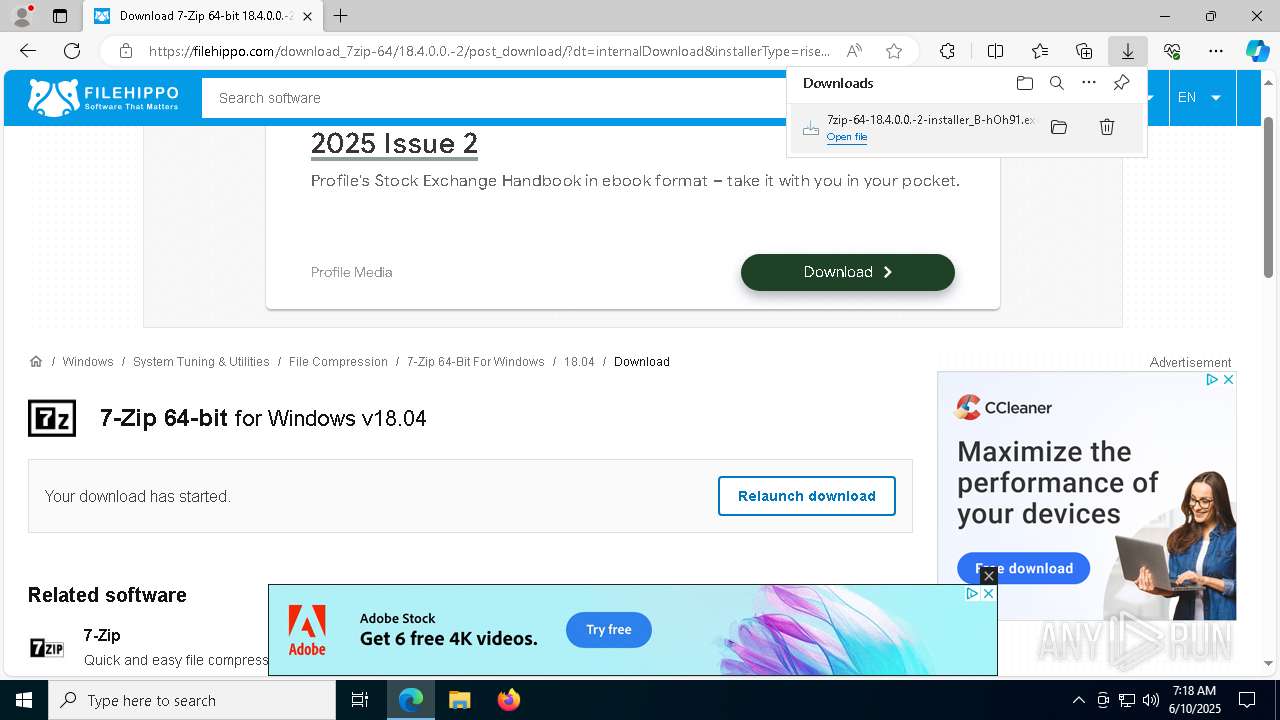Open 7-Zip 64-Bit For Windows breadcrumb
The height and width of the screenshot is (720, 1280).
click(475, 361)
